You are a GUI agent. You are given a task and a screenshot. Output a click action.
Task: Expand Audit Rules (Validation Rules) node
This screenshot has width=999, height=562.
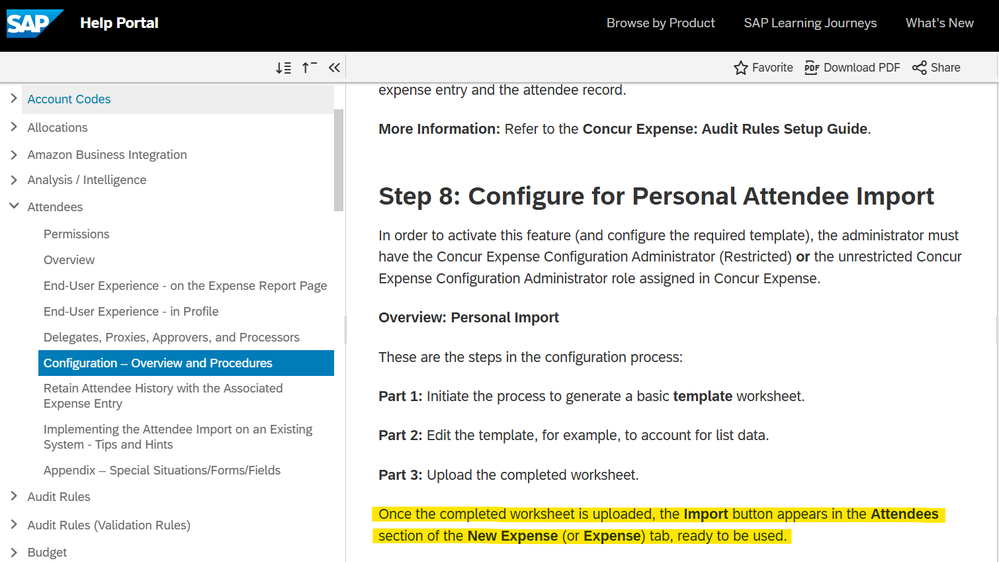point(13,524)
